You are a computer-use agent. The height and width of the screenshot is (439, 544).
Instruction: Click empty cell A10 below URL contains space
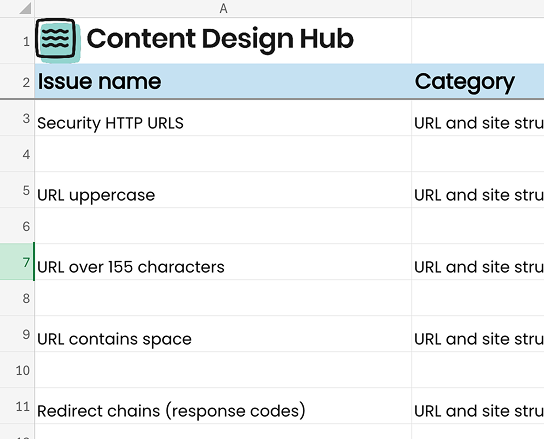point(223,370)
